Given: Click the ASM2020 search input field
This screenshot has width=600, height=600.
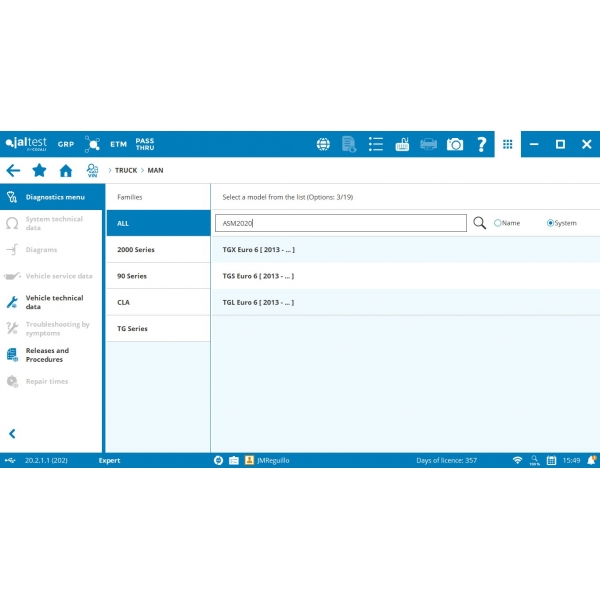Looking at the screenshot, I should [341, 223].
